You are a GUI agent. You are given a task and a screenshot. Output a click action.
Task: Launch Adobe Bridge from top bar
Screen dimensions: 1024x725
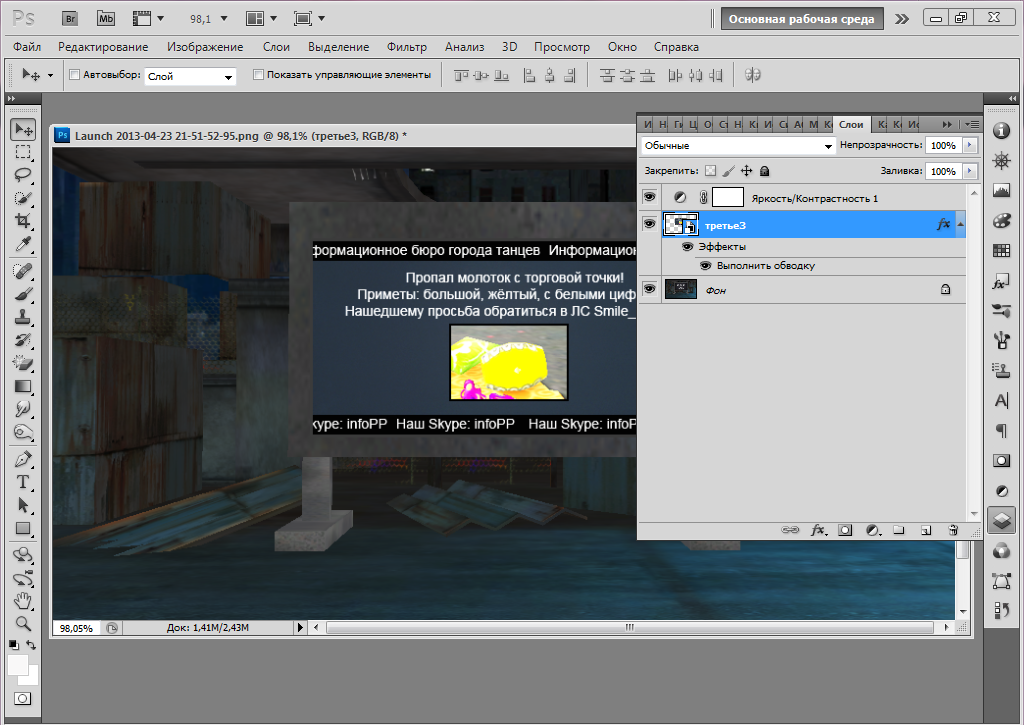click(x=70, y=18)
